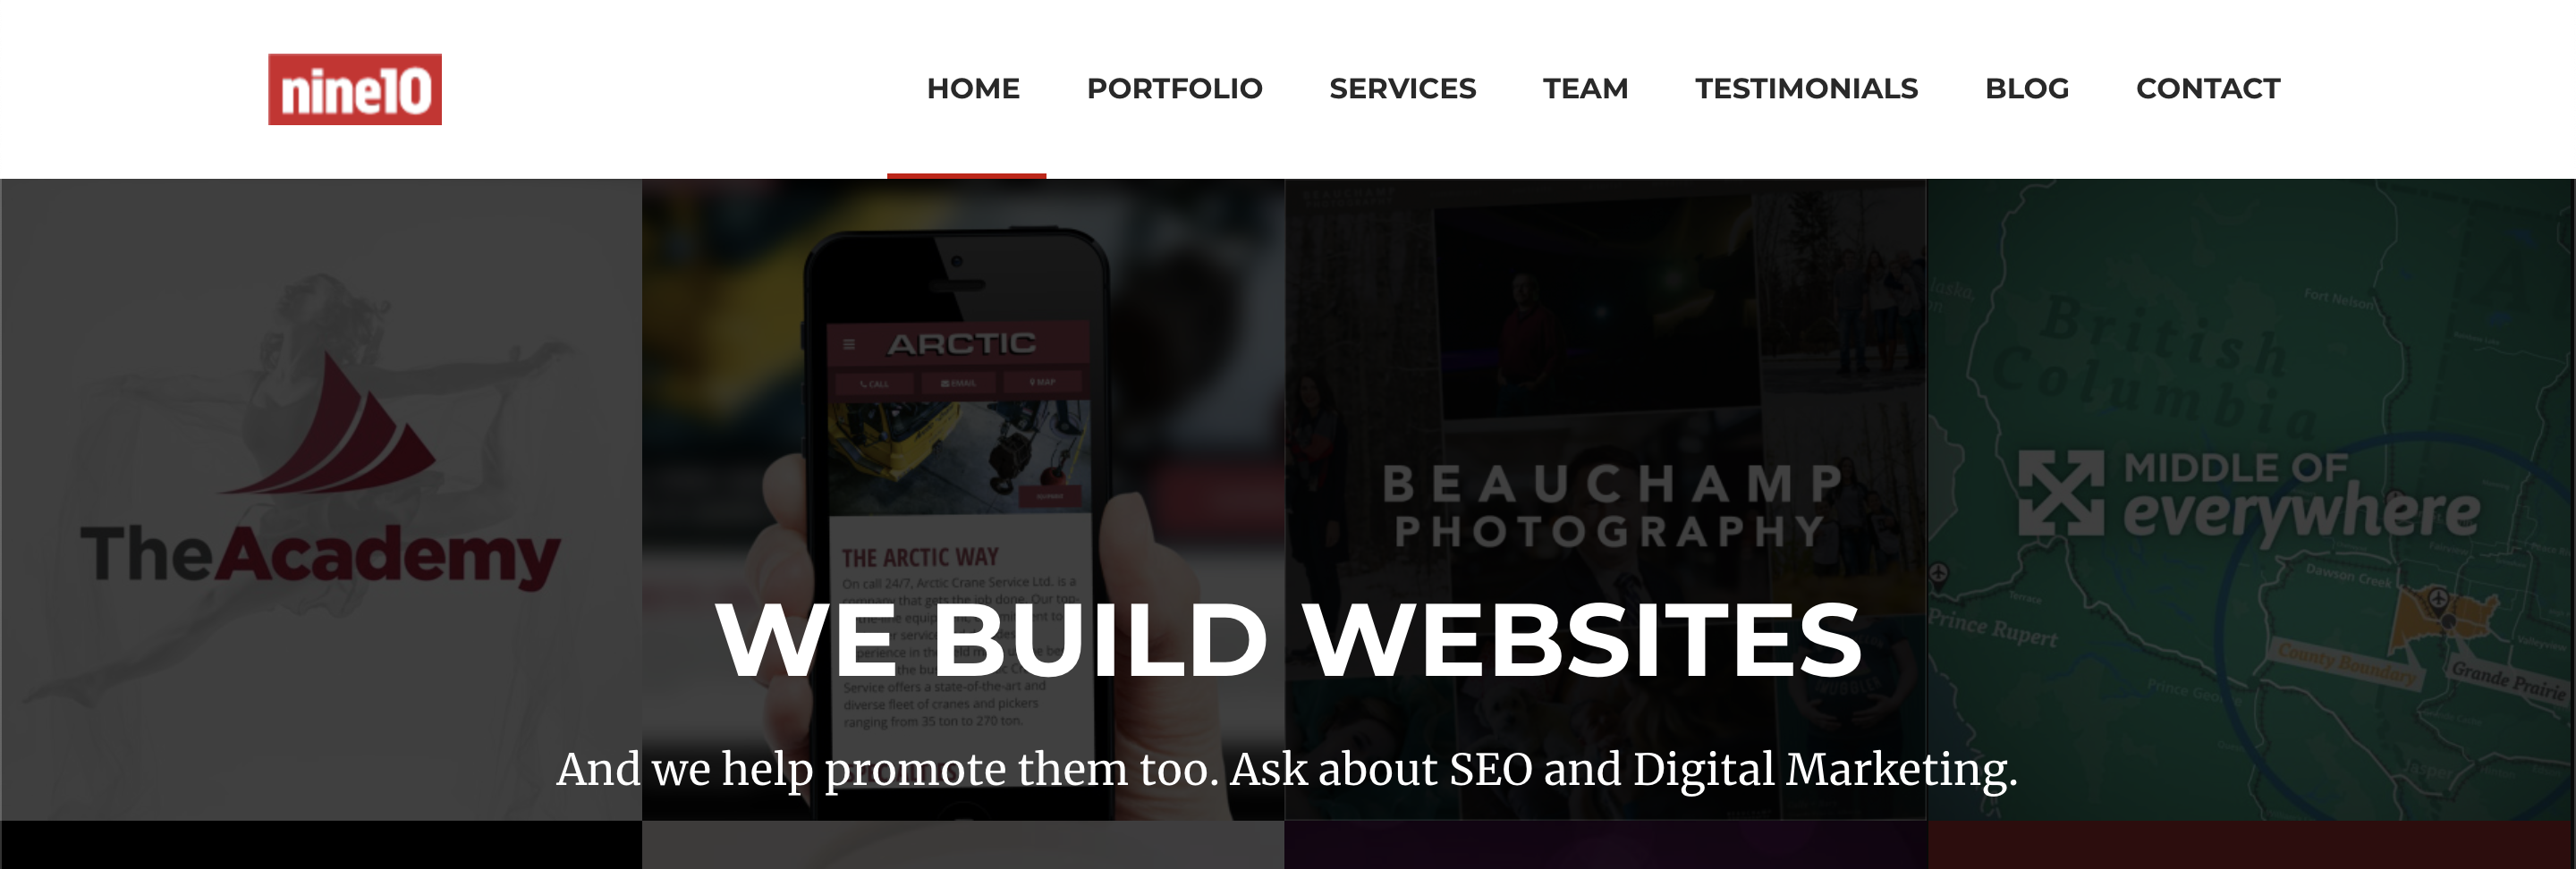Click the SEO and Digital Marketing tagline
Screen dimensions: 2576x869
1287,770
